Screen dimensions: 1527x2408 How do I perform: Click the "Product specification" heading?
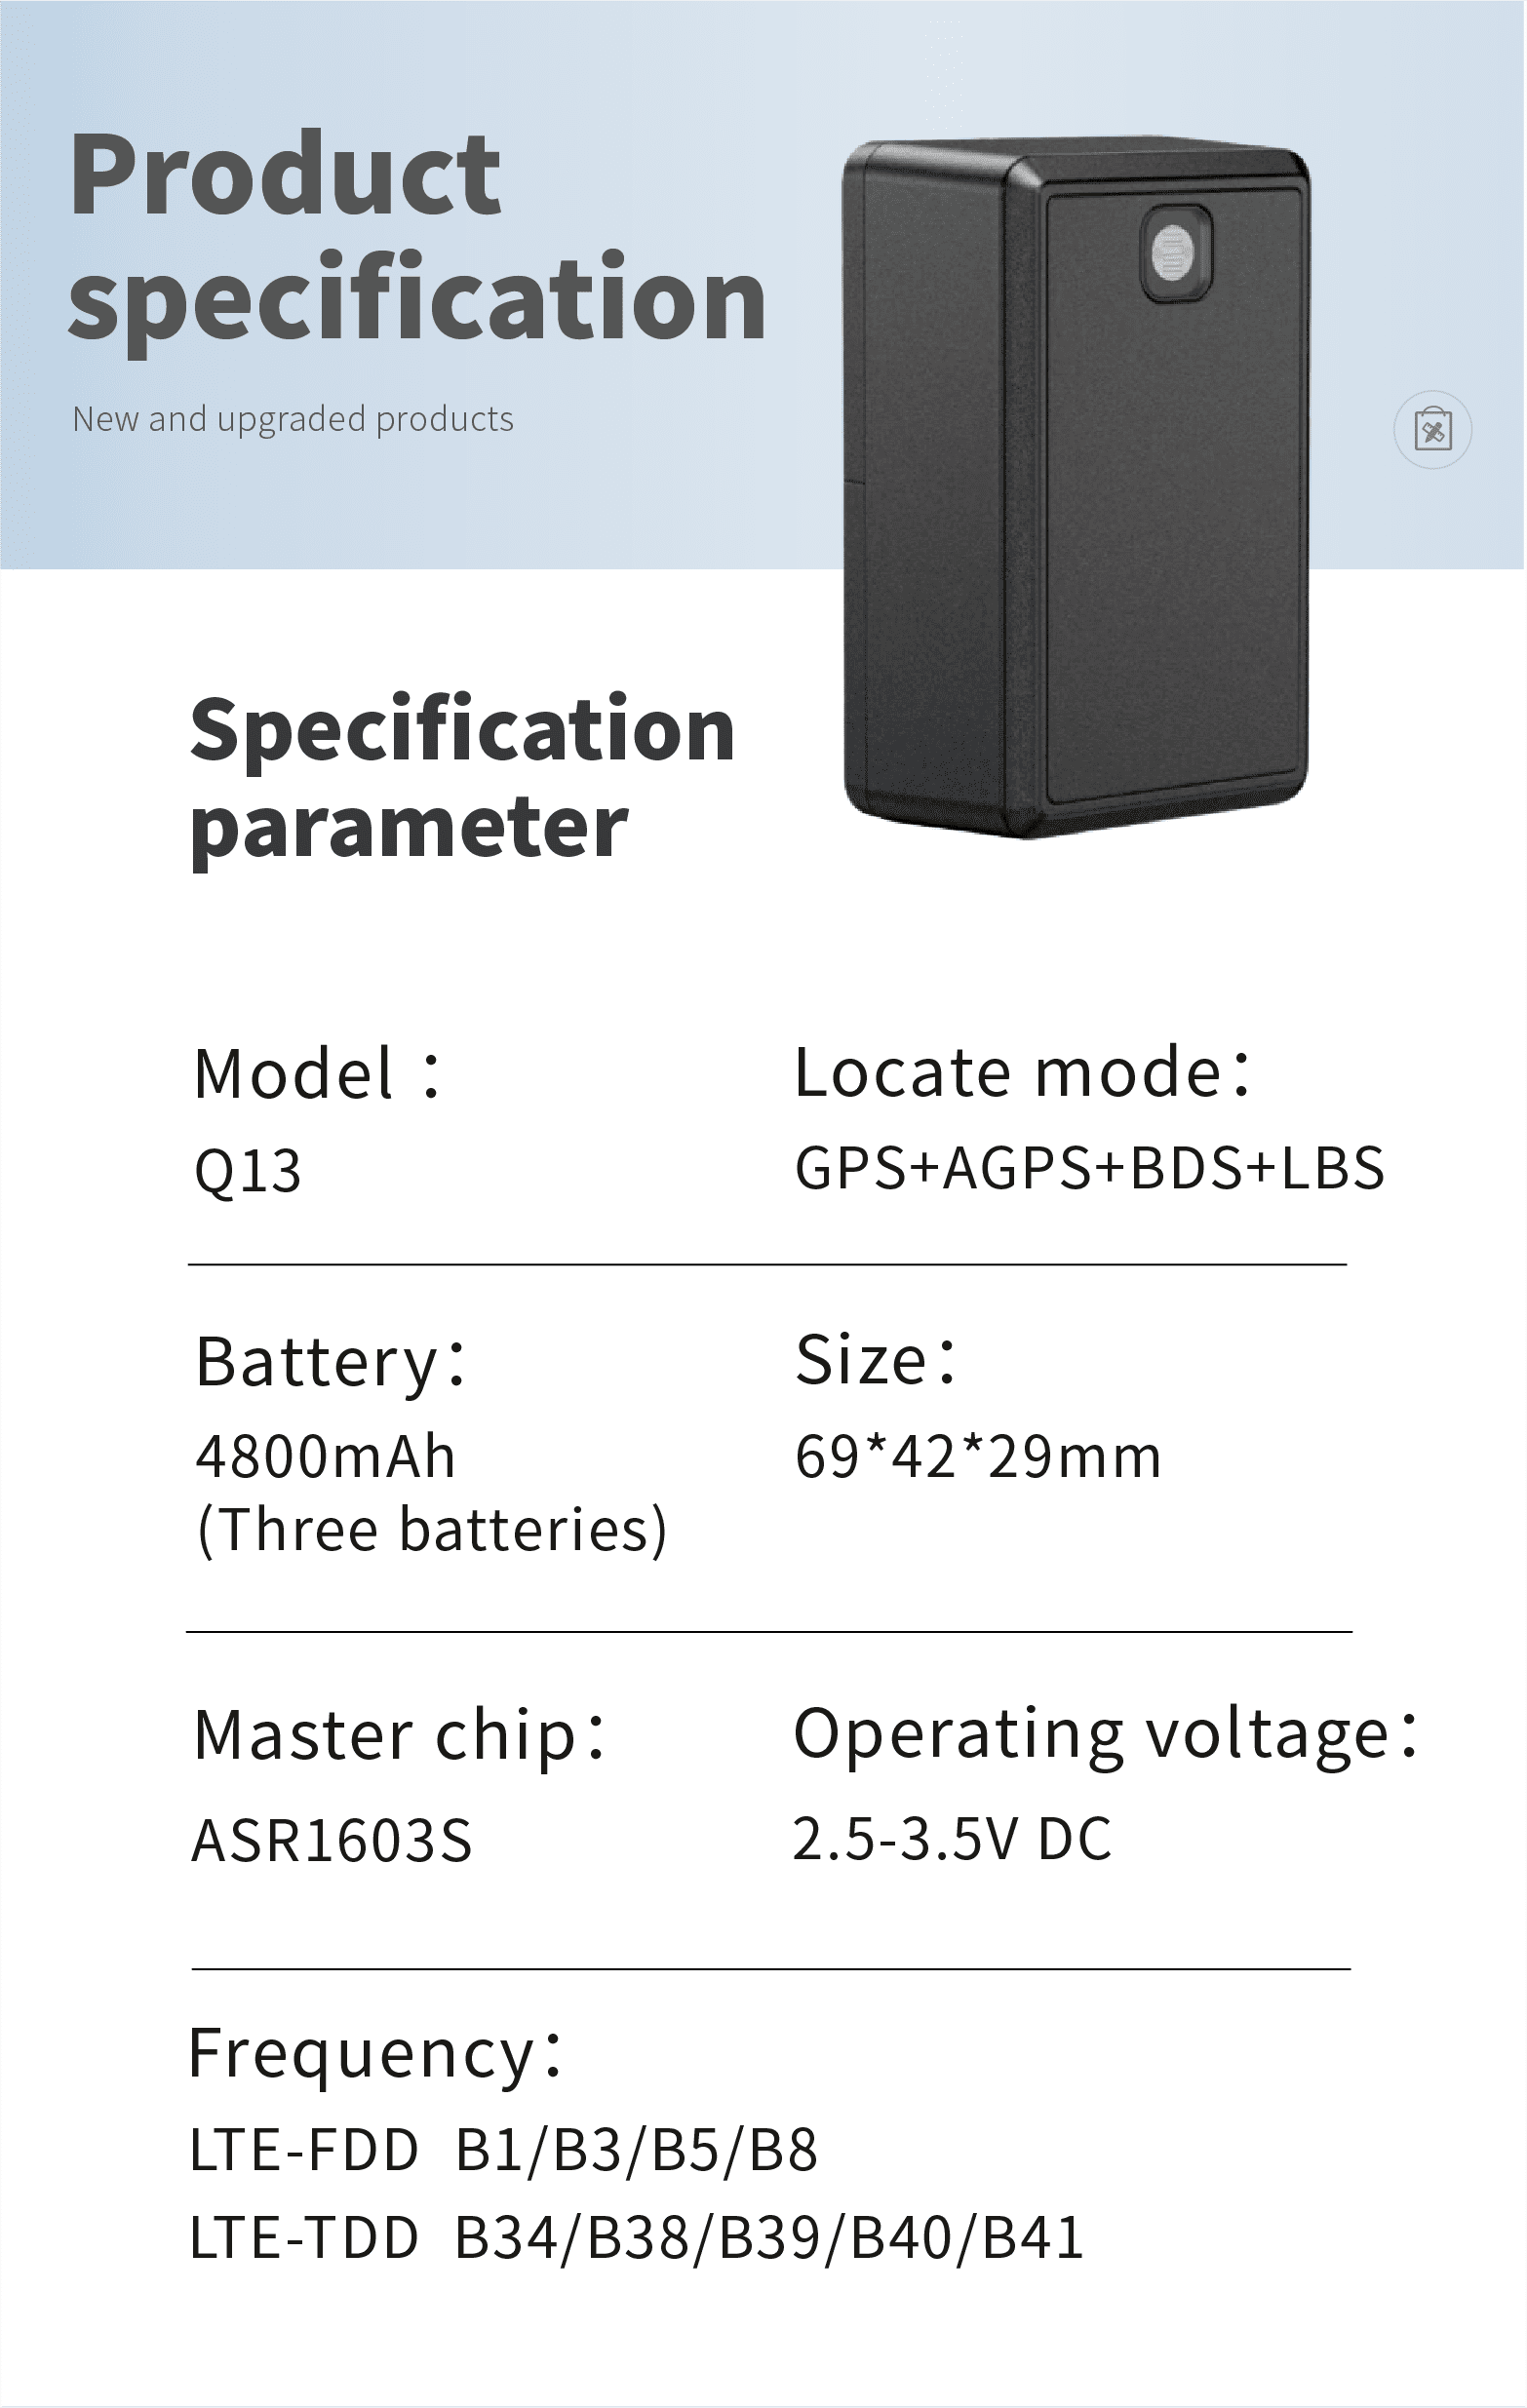(416, 236)
